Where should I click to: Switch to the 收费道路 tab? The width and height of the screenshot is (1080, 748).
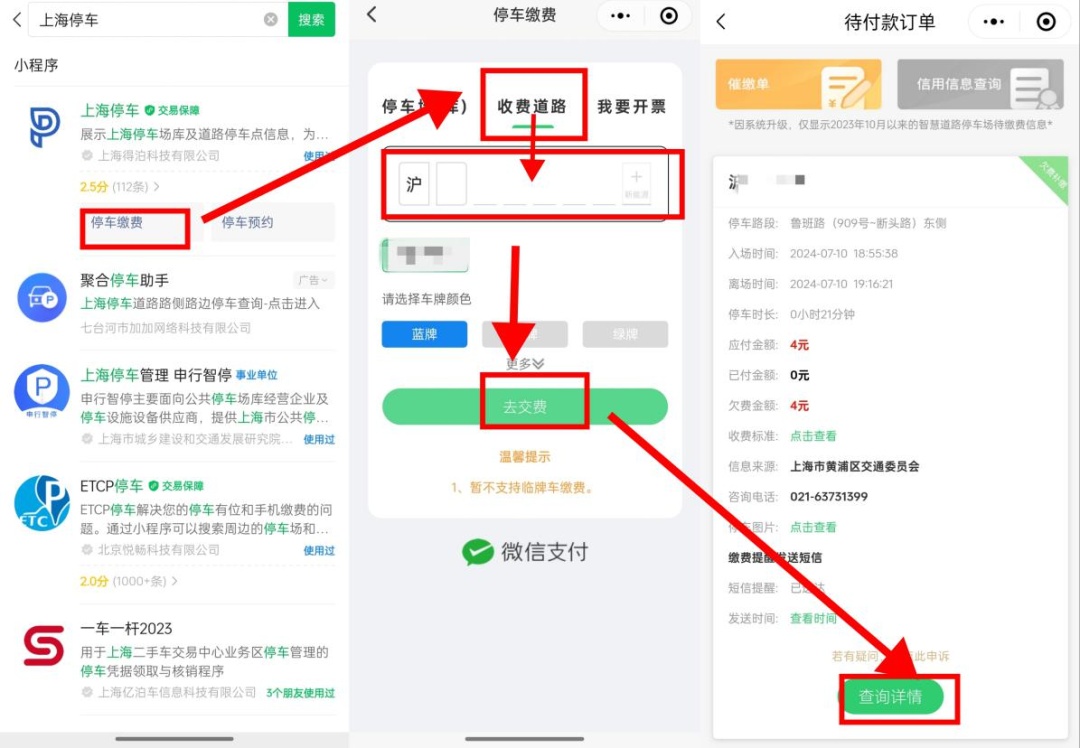532,106
